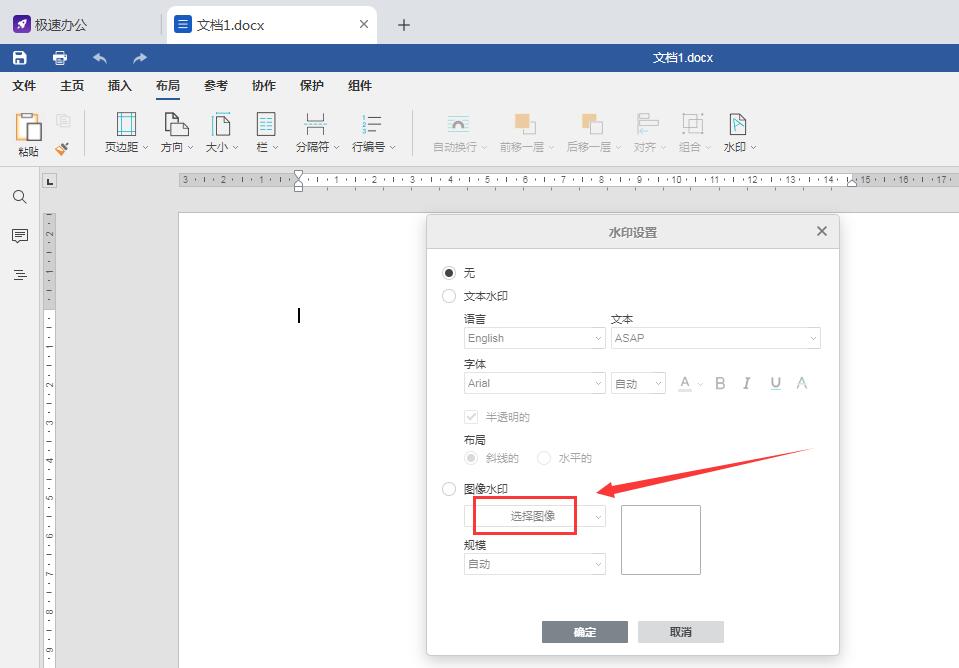This screenshot has height=668, width=959.
Task: Open the 文件 menu
Action: point(24,86)
